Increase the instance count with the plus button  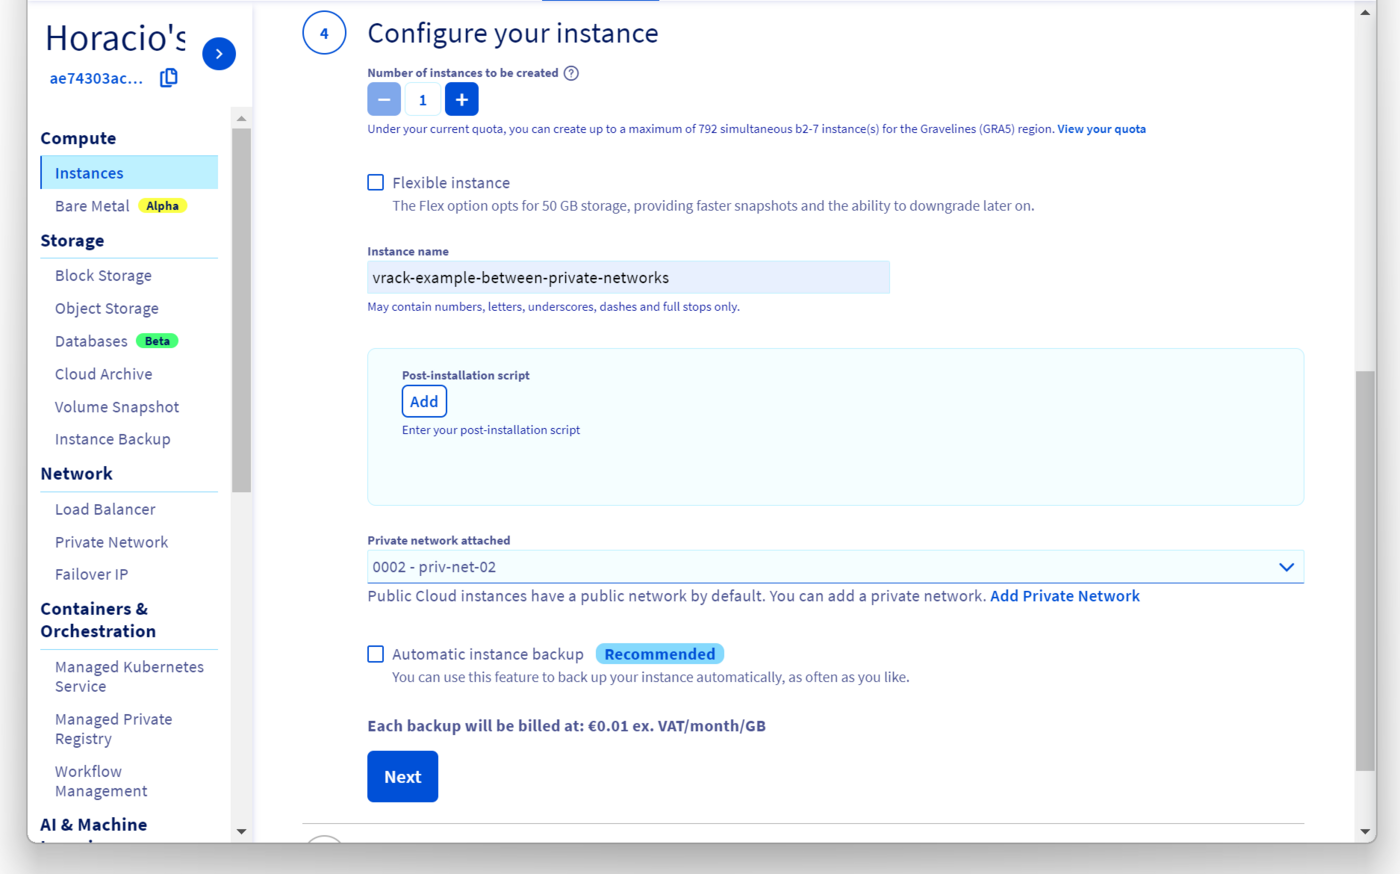point(461,100)
